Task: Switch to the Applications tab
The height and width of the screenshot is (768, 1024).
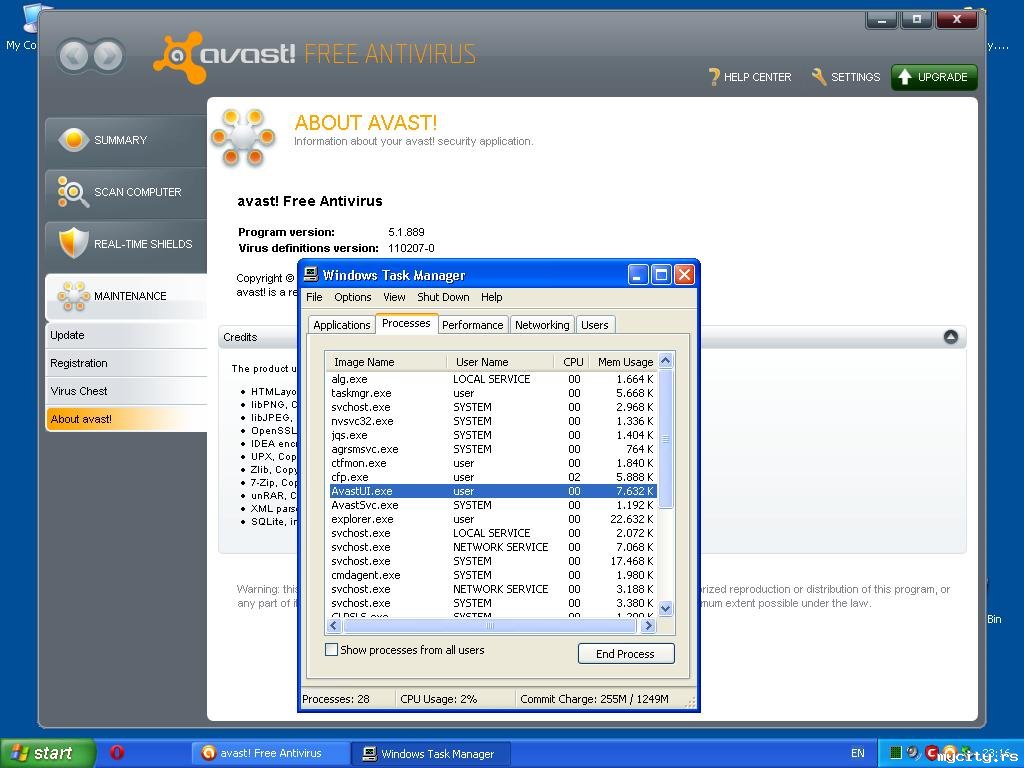Action: [x=342, y=325]
